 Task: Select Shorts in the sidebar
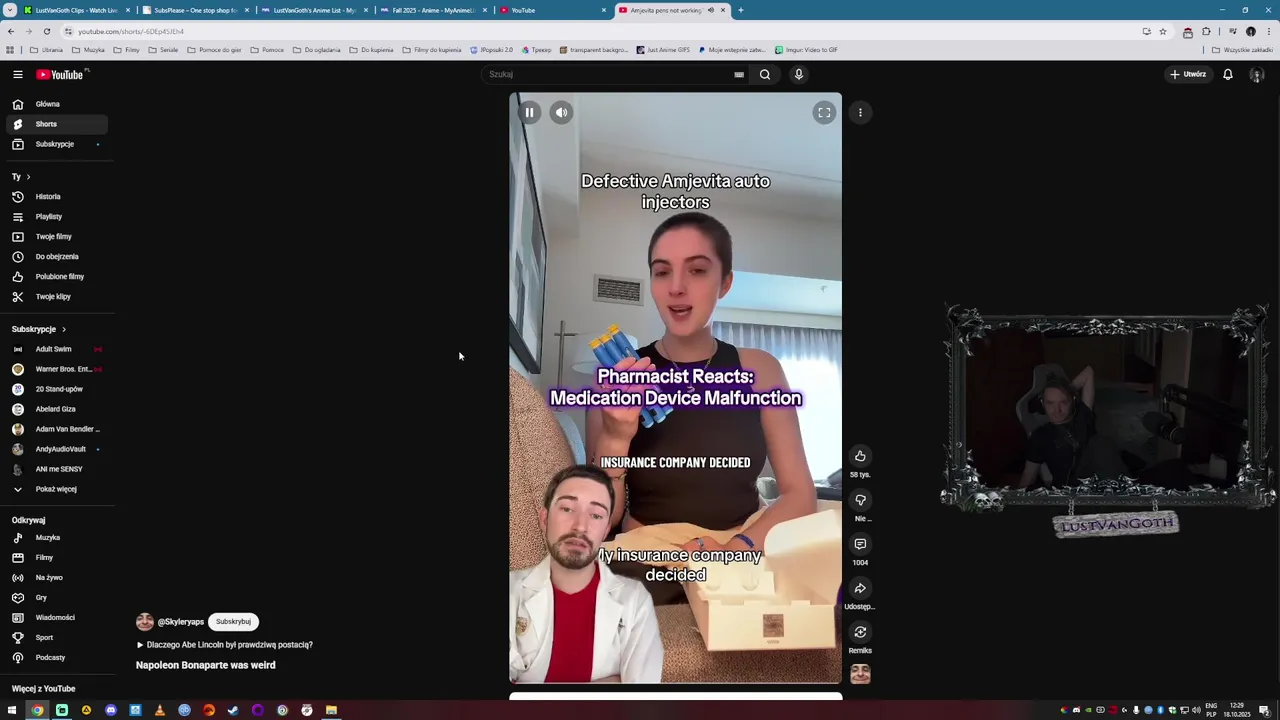[56, 124]
